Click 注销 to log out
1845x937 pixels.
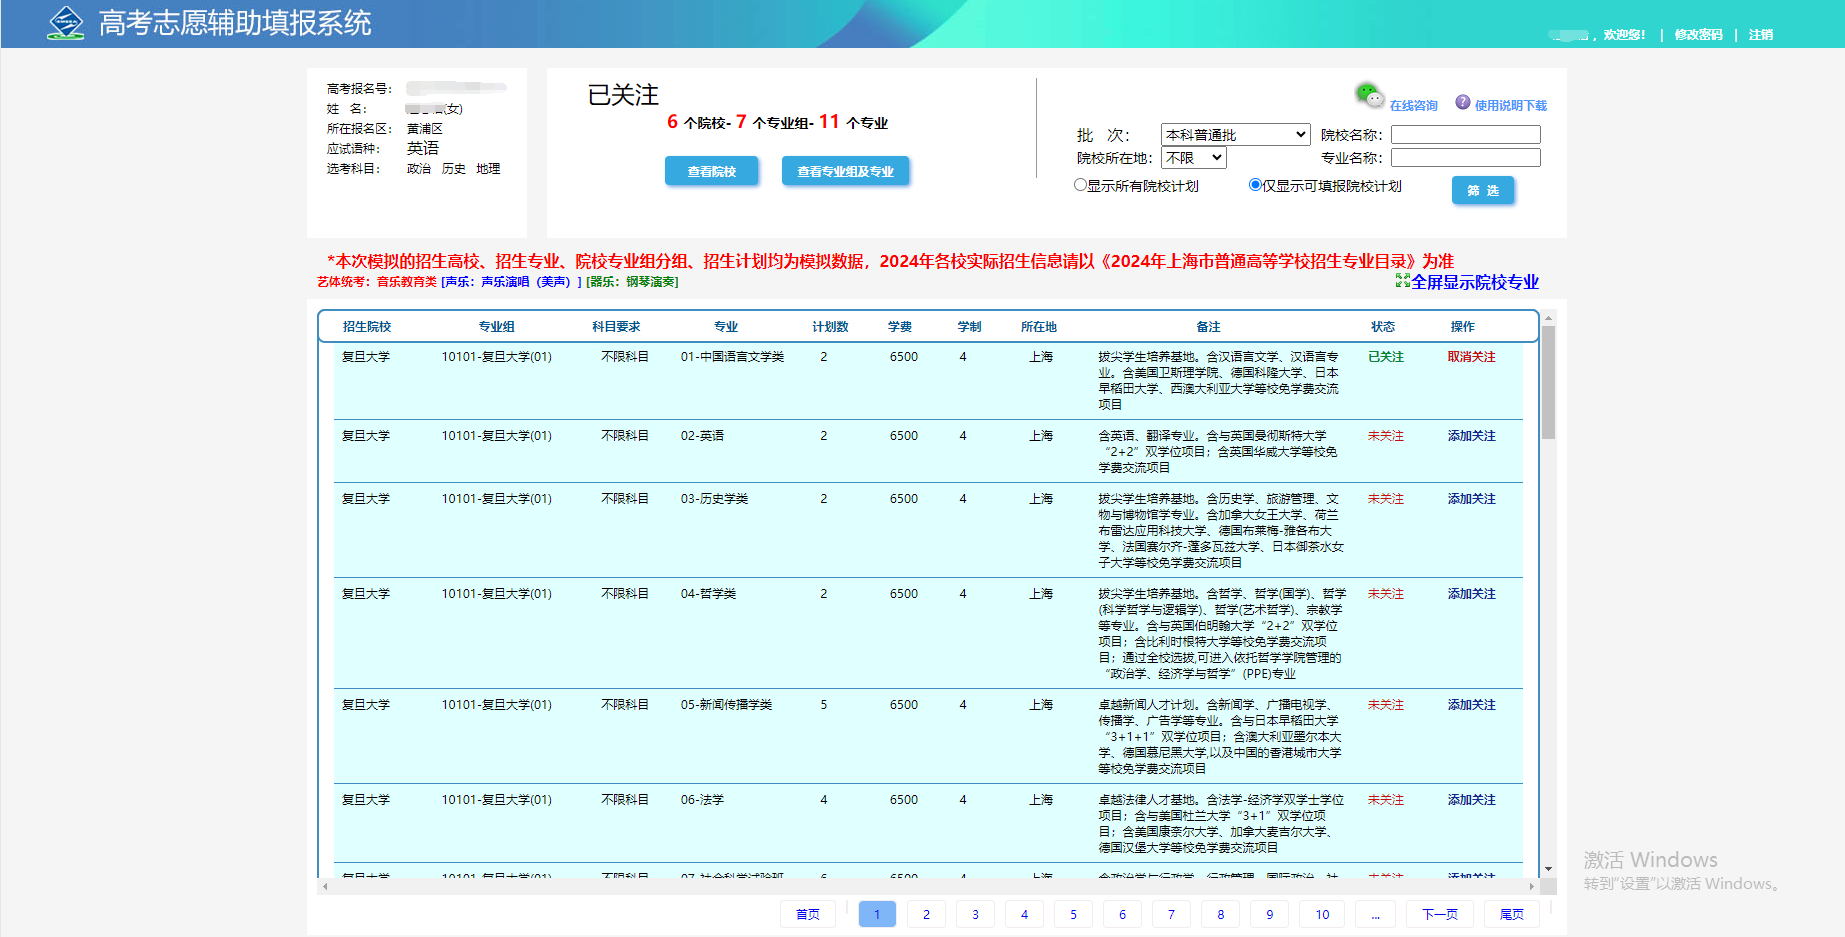point(1760,34)
